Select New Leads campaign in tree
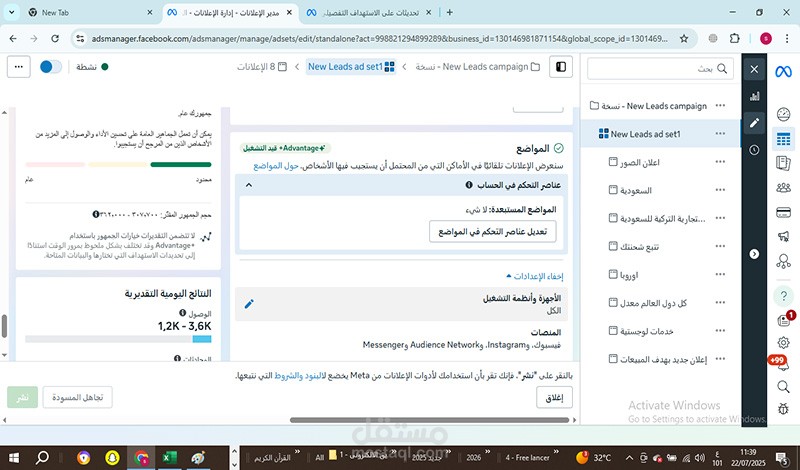800x470 pixels. [x=648, y=106]
